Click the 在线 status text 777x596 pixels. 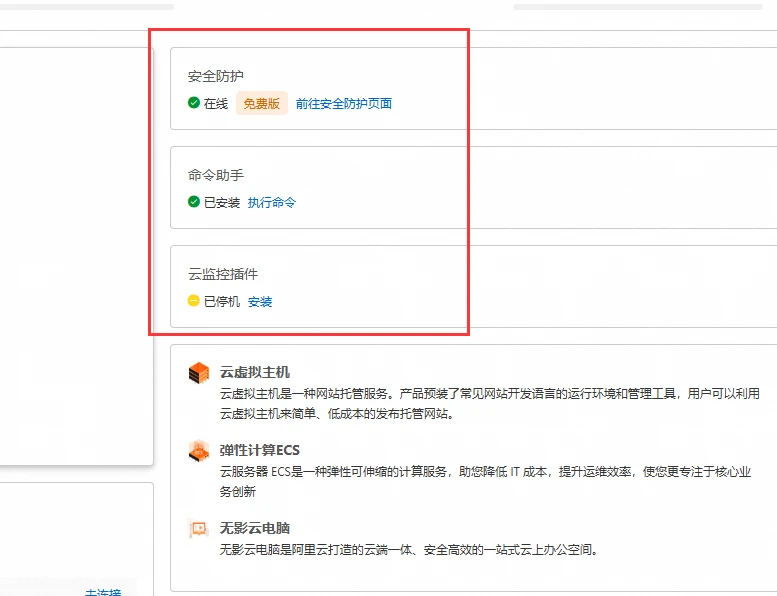[x=216, y=103]
